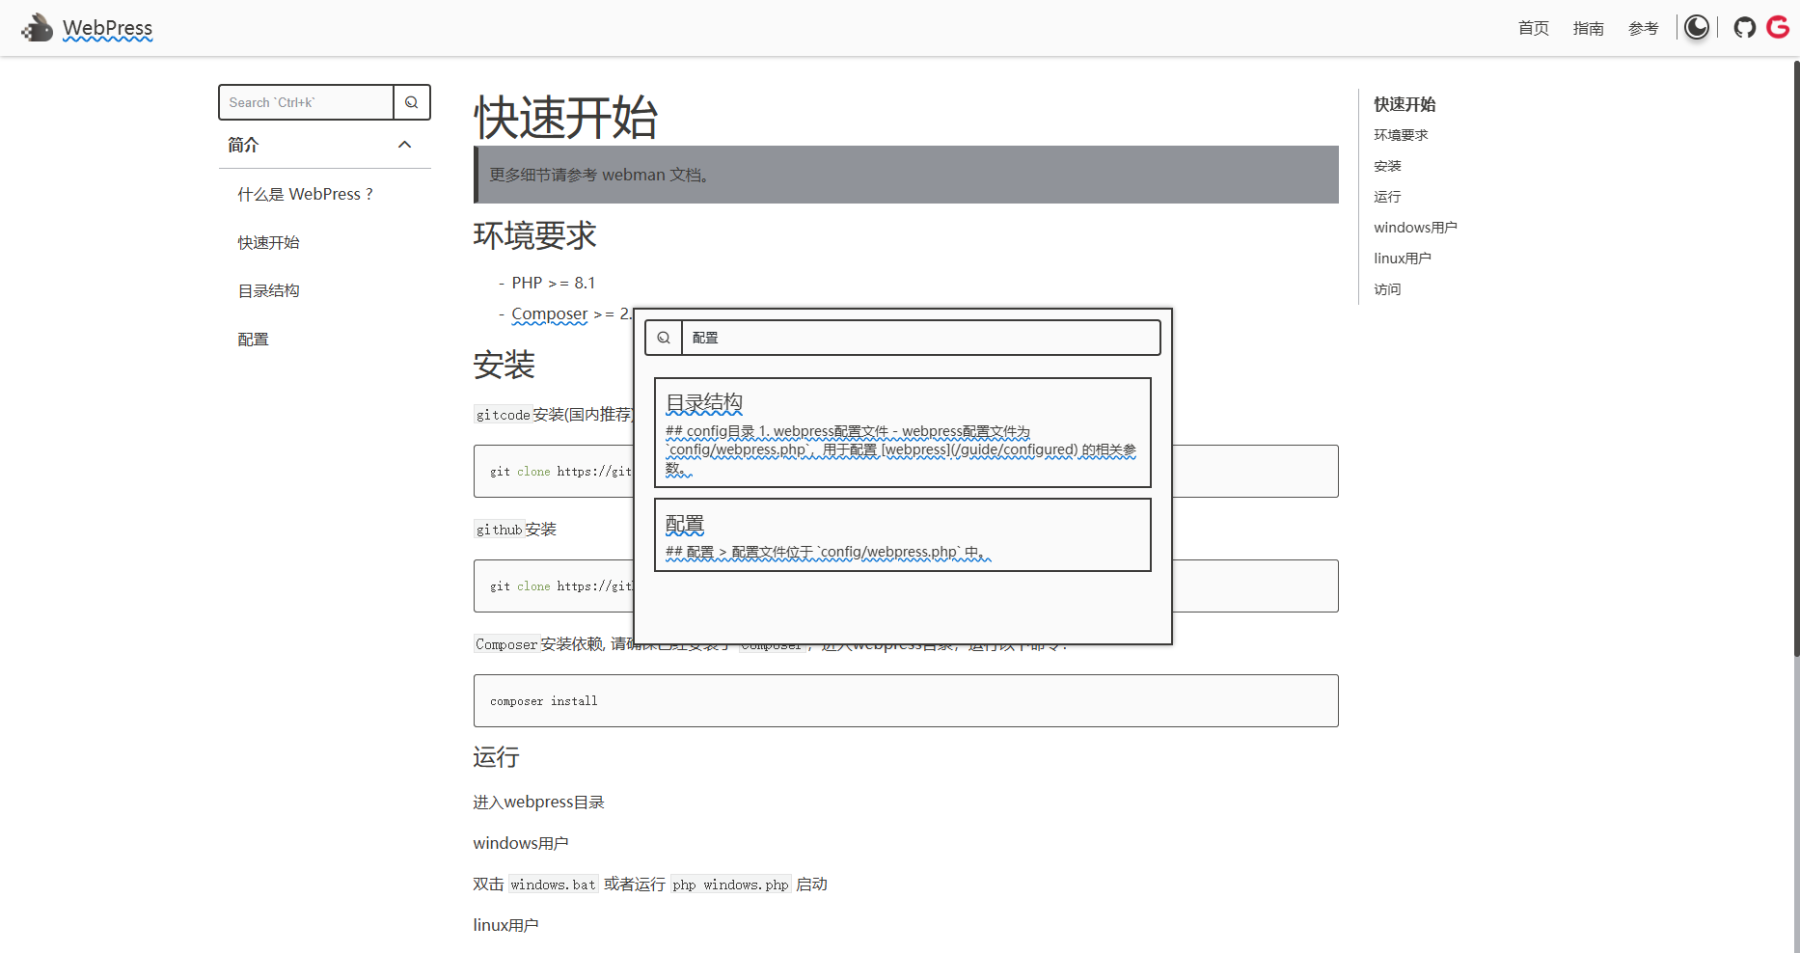The height and width of the screenshot is (953, 1800).
Task: Open 目录结构 in the left sidebar
Action: (x=268, y=291)
